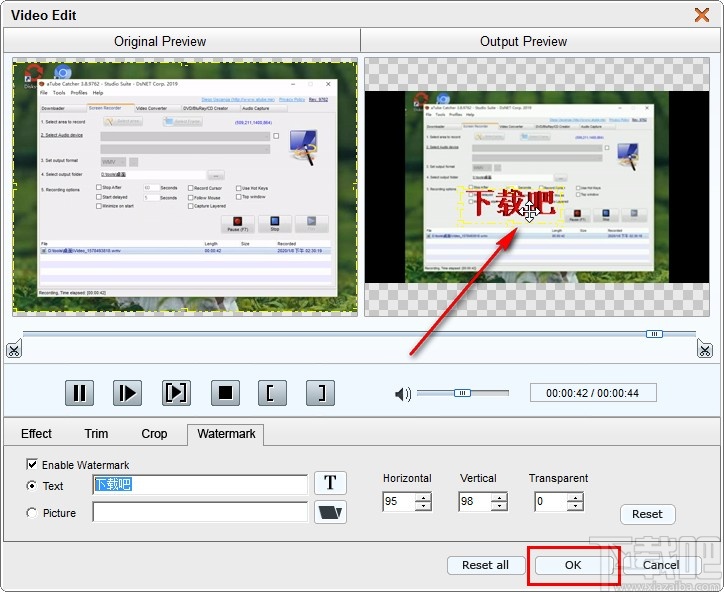
Task: Click the Cancel button
Action: pos(661,565)
